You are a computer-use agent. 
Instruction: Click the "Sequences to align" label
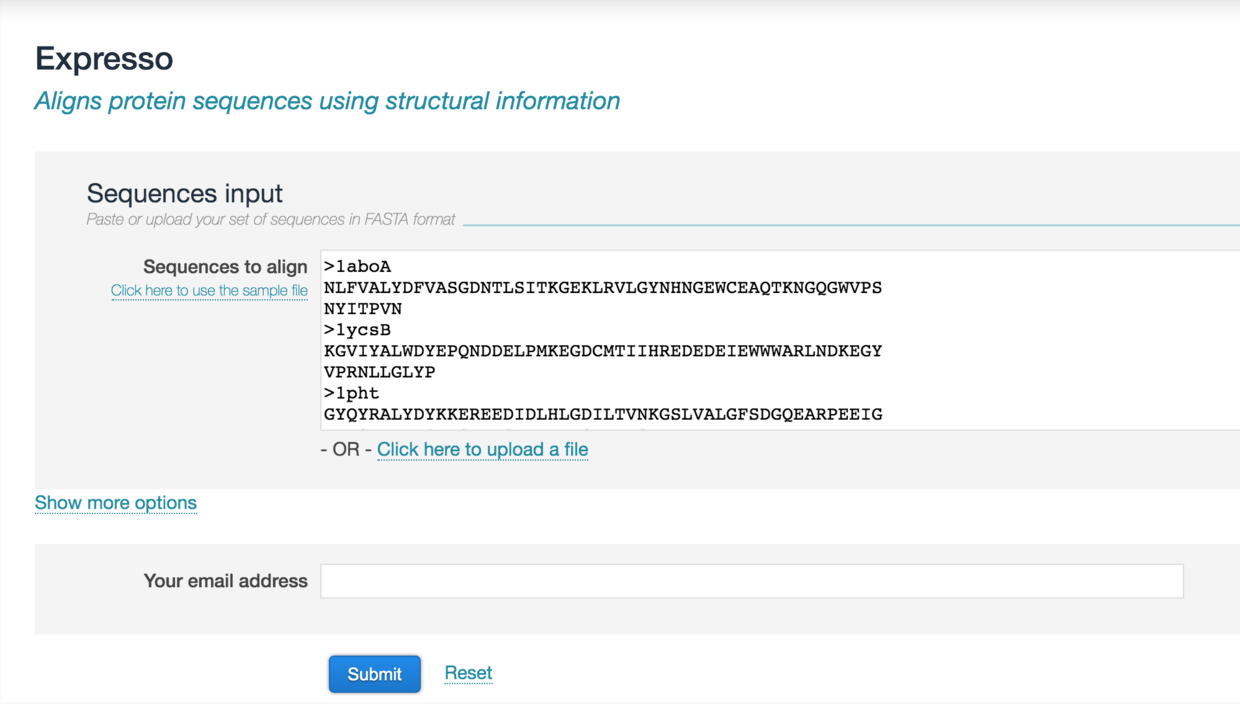pos(225,267)
